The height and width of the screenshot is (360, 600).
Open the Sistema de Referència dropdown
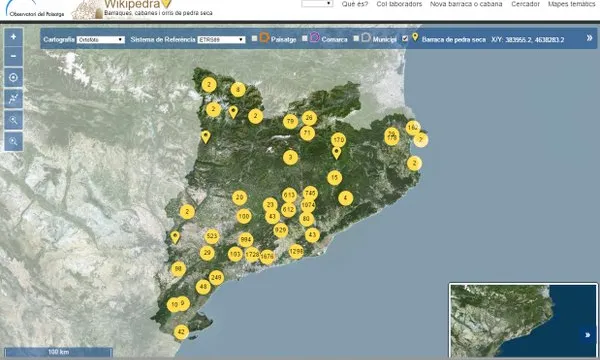coord(221,40)
